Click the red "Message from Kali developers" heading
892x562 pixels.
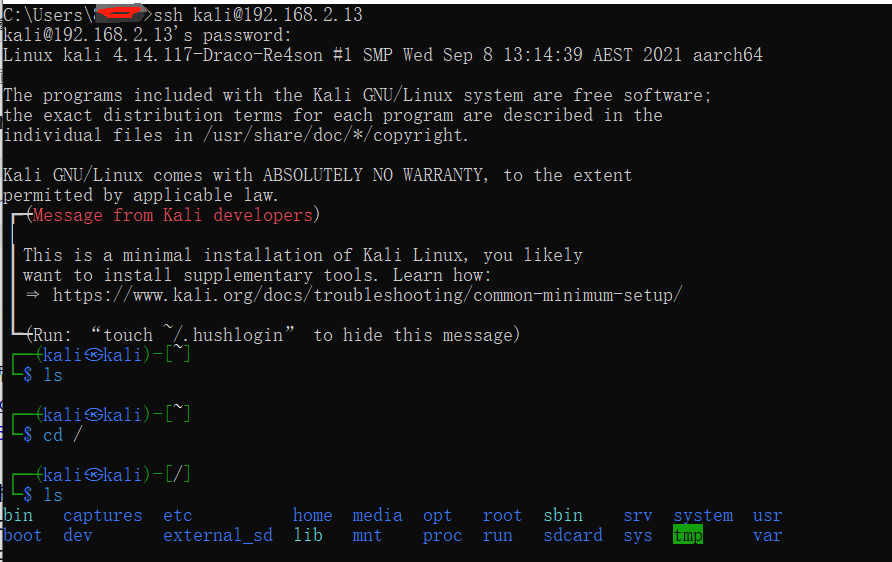[172, 215]
